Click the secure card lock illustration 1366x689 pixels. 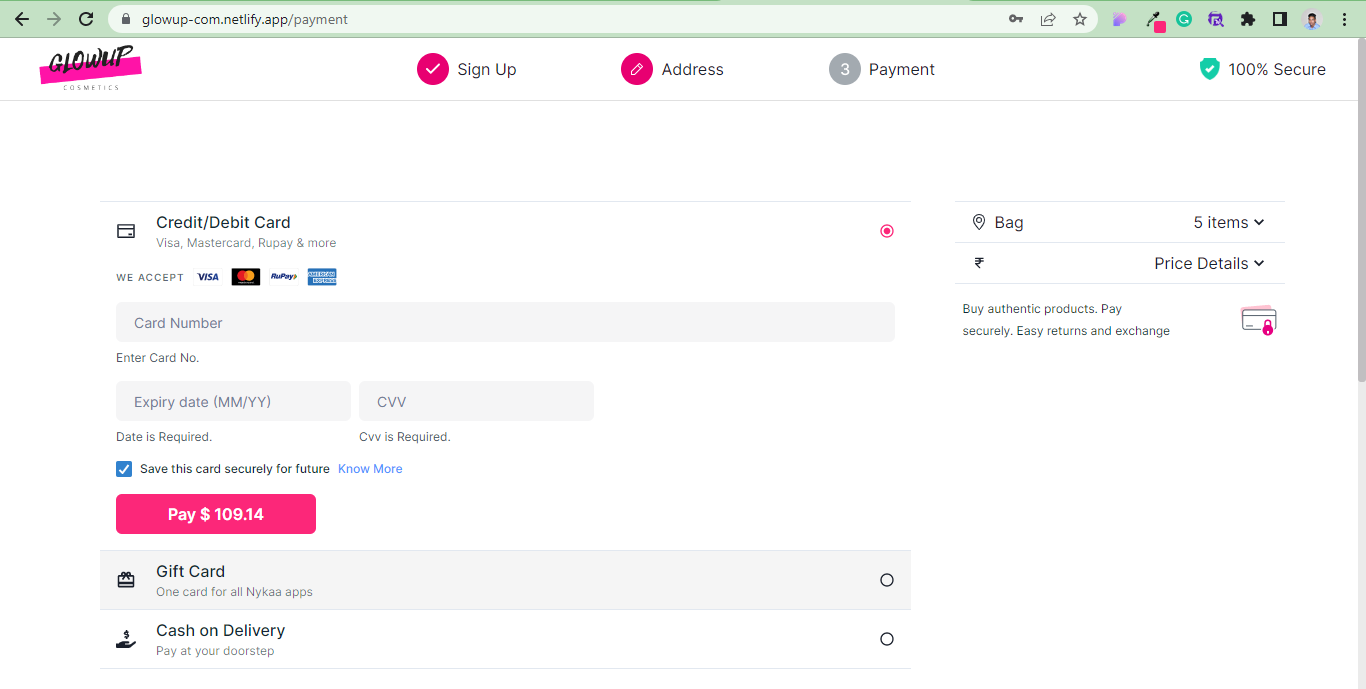point(1259,320)
